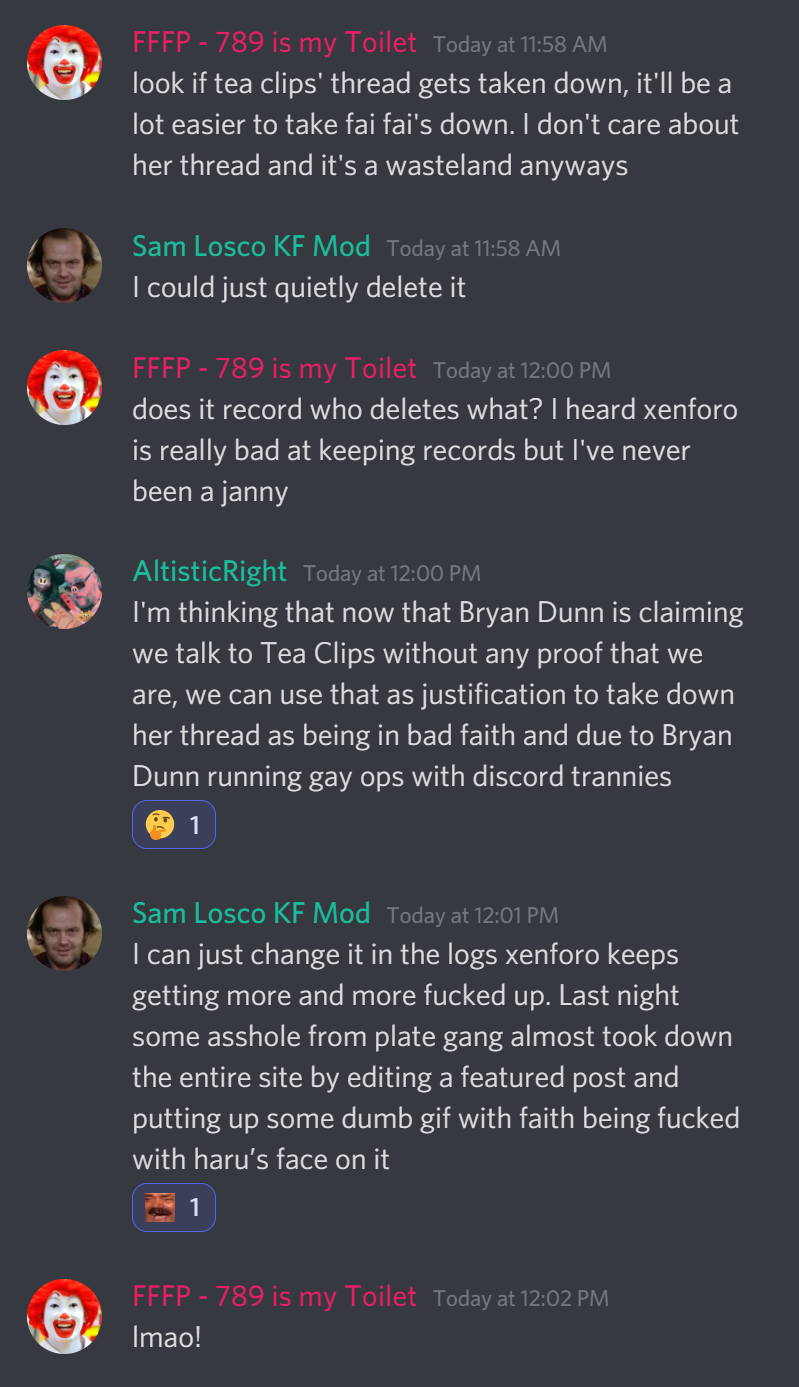Open AltisticRight's profile picture

coord(64,591)
